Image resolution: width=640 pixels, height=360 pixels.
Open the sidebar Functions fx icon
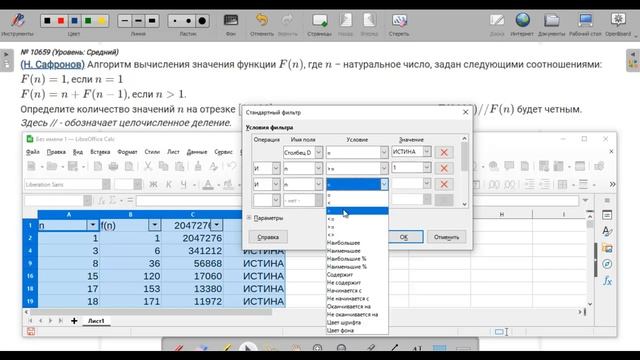[607, 281]
